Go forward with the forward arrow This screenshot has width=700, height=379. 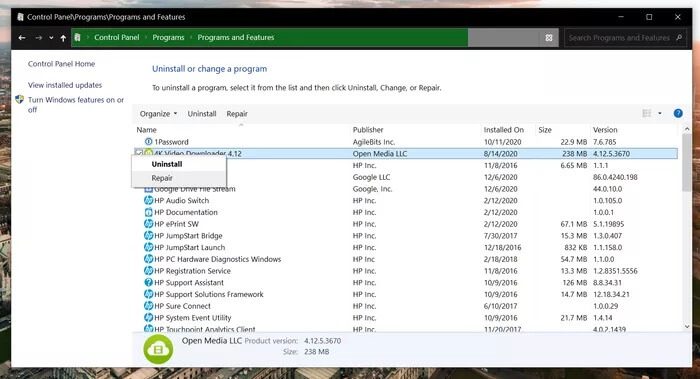tap(38, 38)
